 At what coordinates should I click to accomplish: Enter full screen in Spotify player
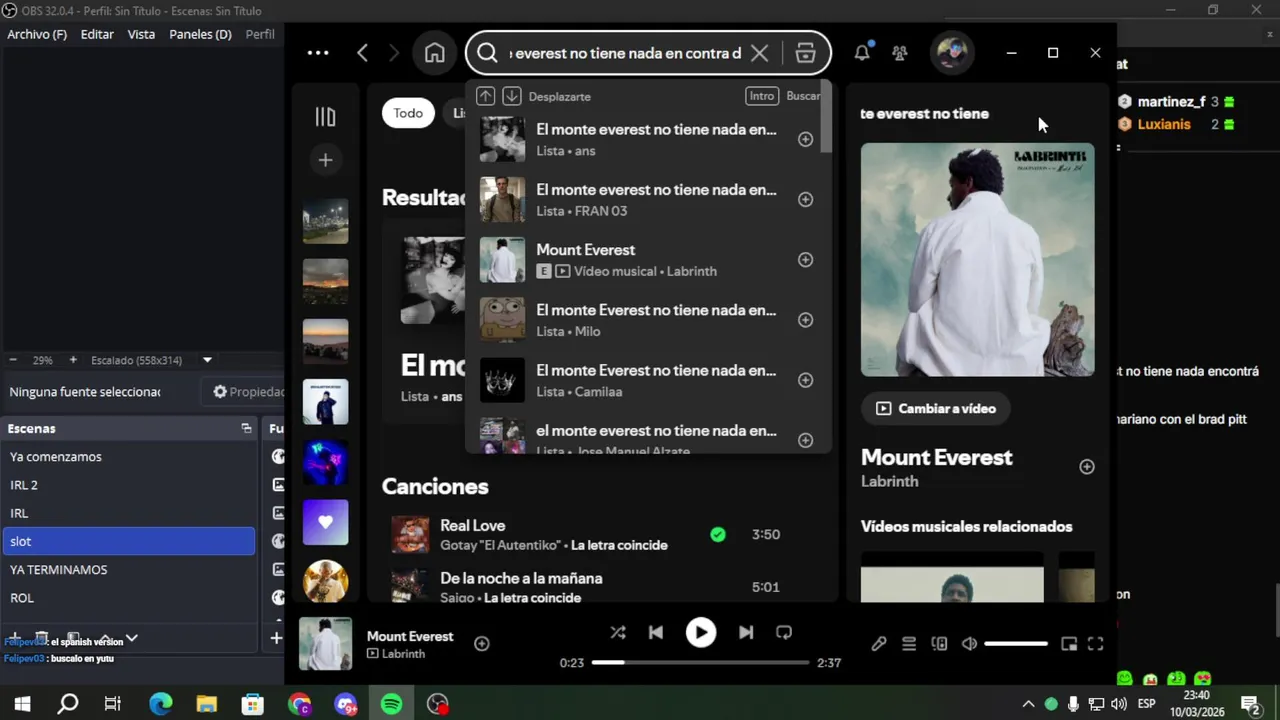coord(1095,644)
